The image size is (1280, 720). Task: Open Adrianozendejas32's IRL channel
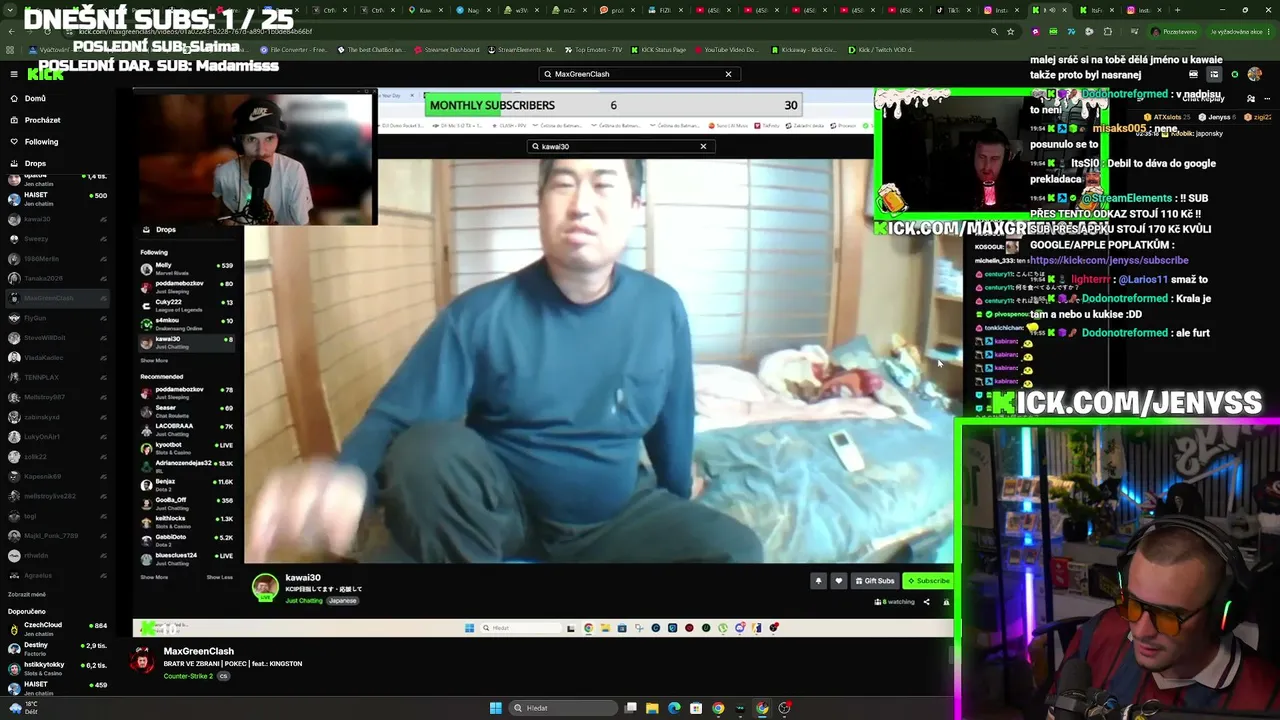pyautogui.click(x=187, y=465)
